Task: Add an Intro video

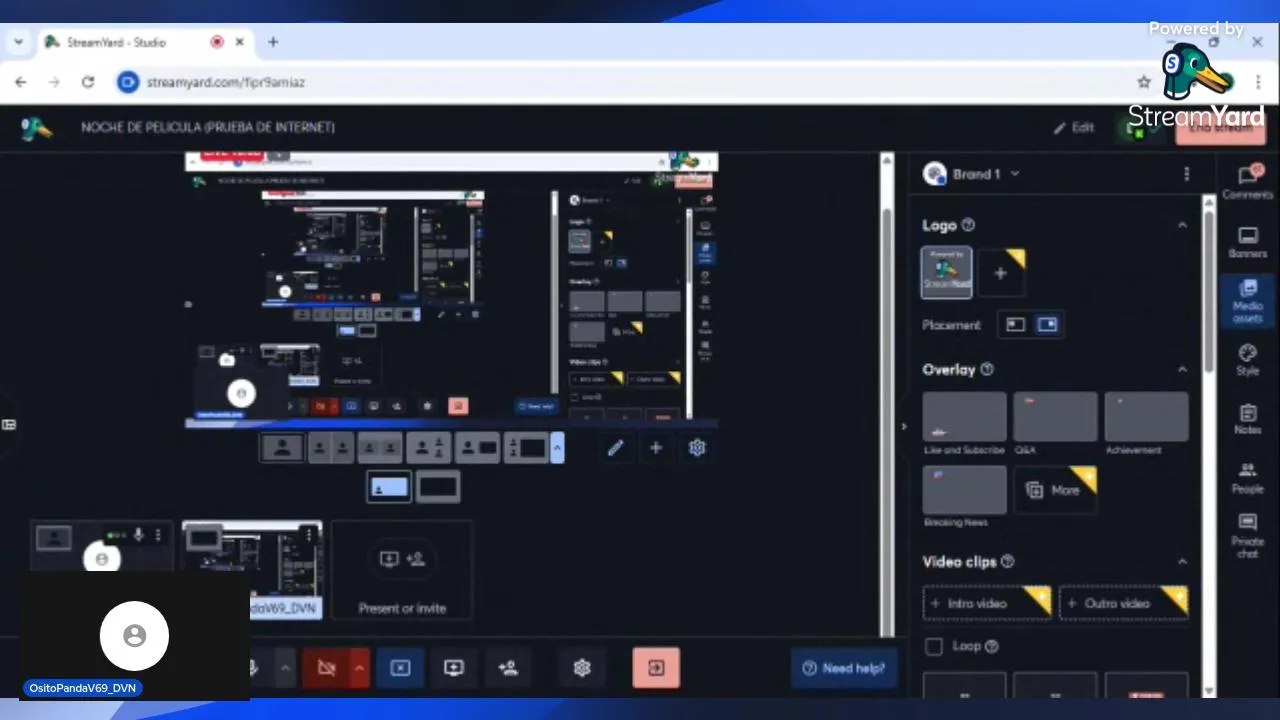Action: pos(986,604)
